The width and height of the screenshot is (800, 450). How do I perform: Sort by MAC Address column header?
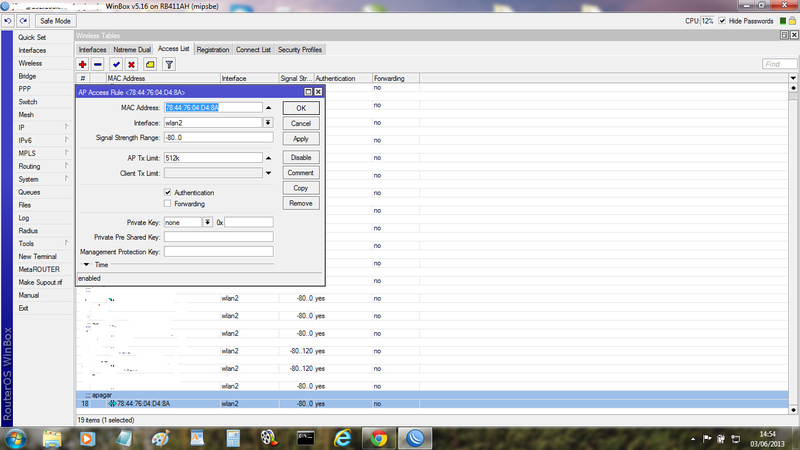(163, 78)
